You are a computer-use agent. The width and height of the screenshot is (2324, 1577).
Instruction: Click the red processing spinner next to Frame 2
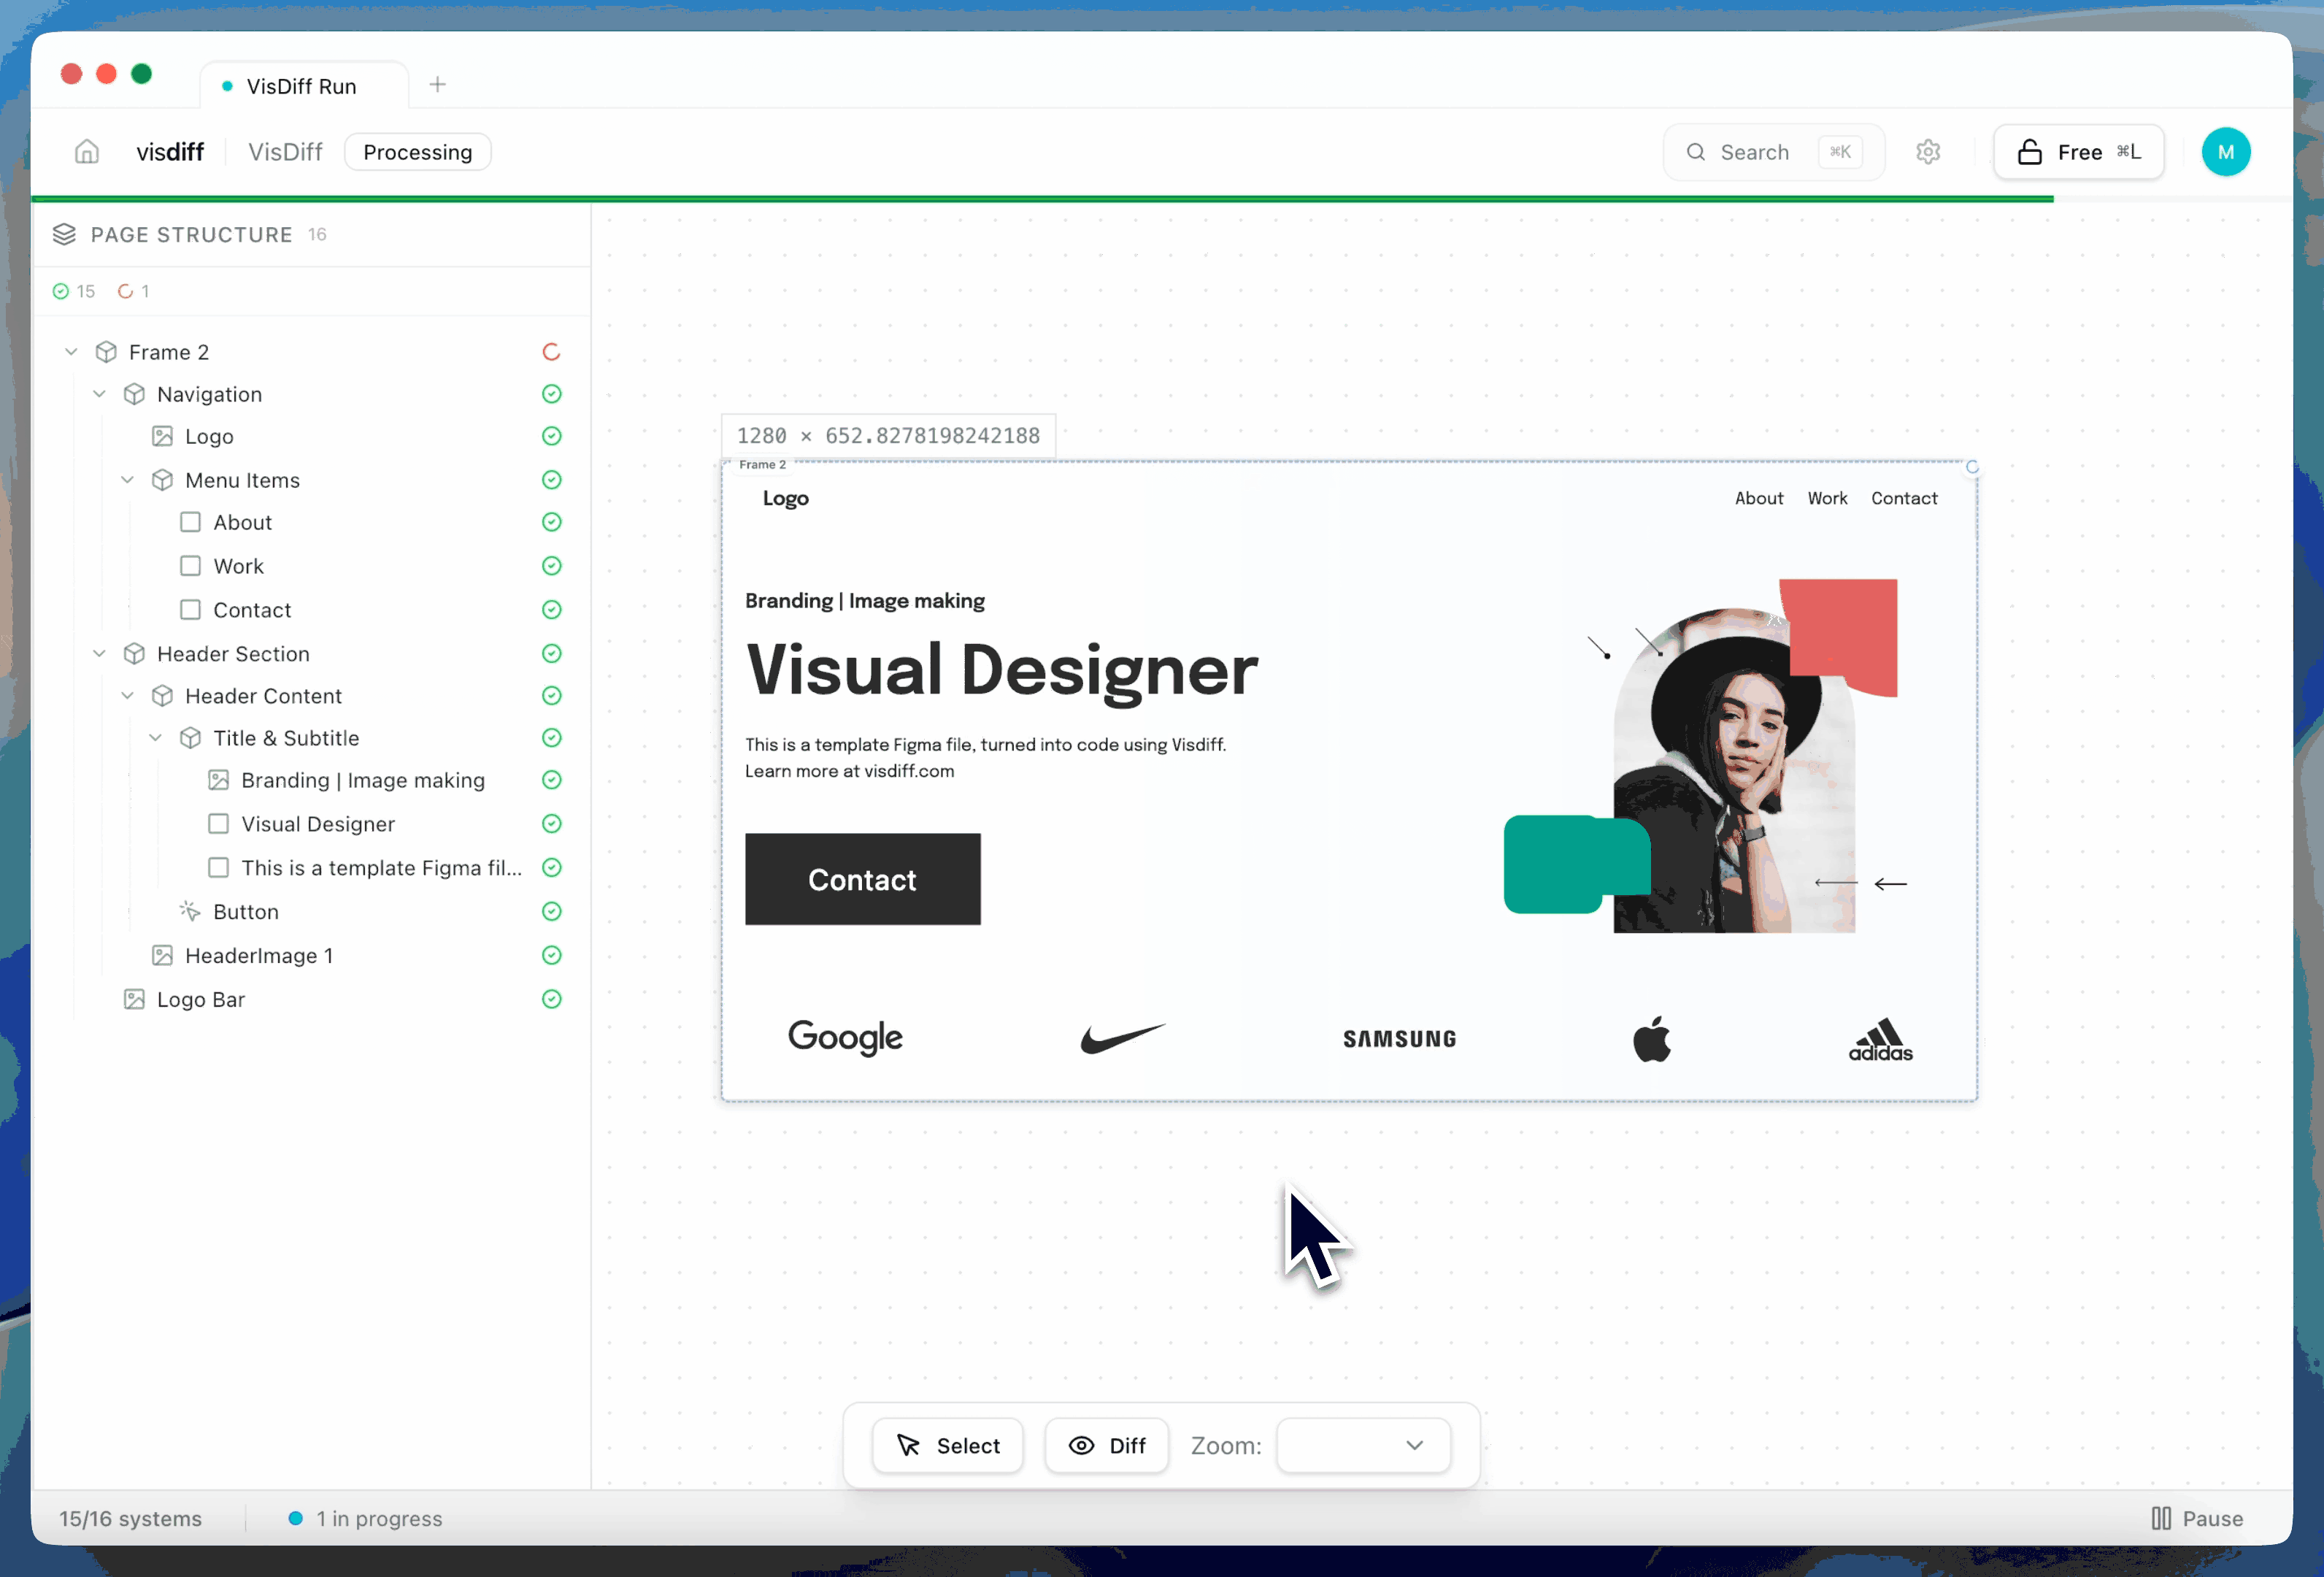click(x=551, y=352)
